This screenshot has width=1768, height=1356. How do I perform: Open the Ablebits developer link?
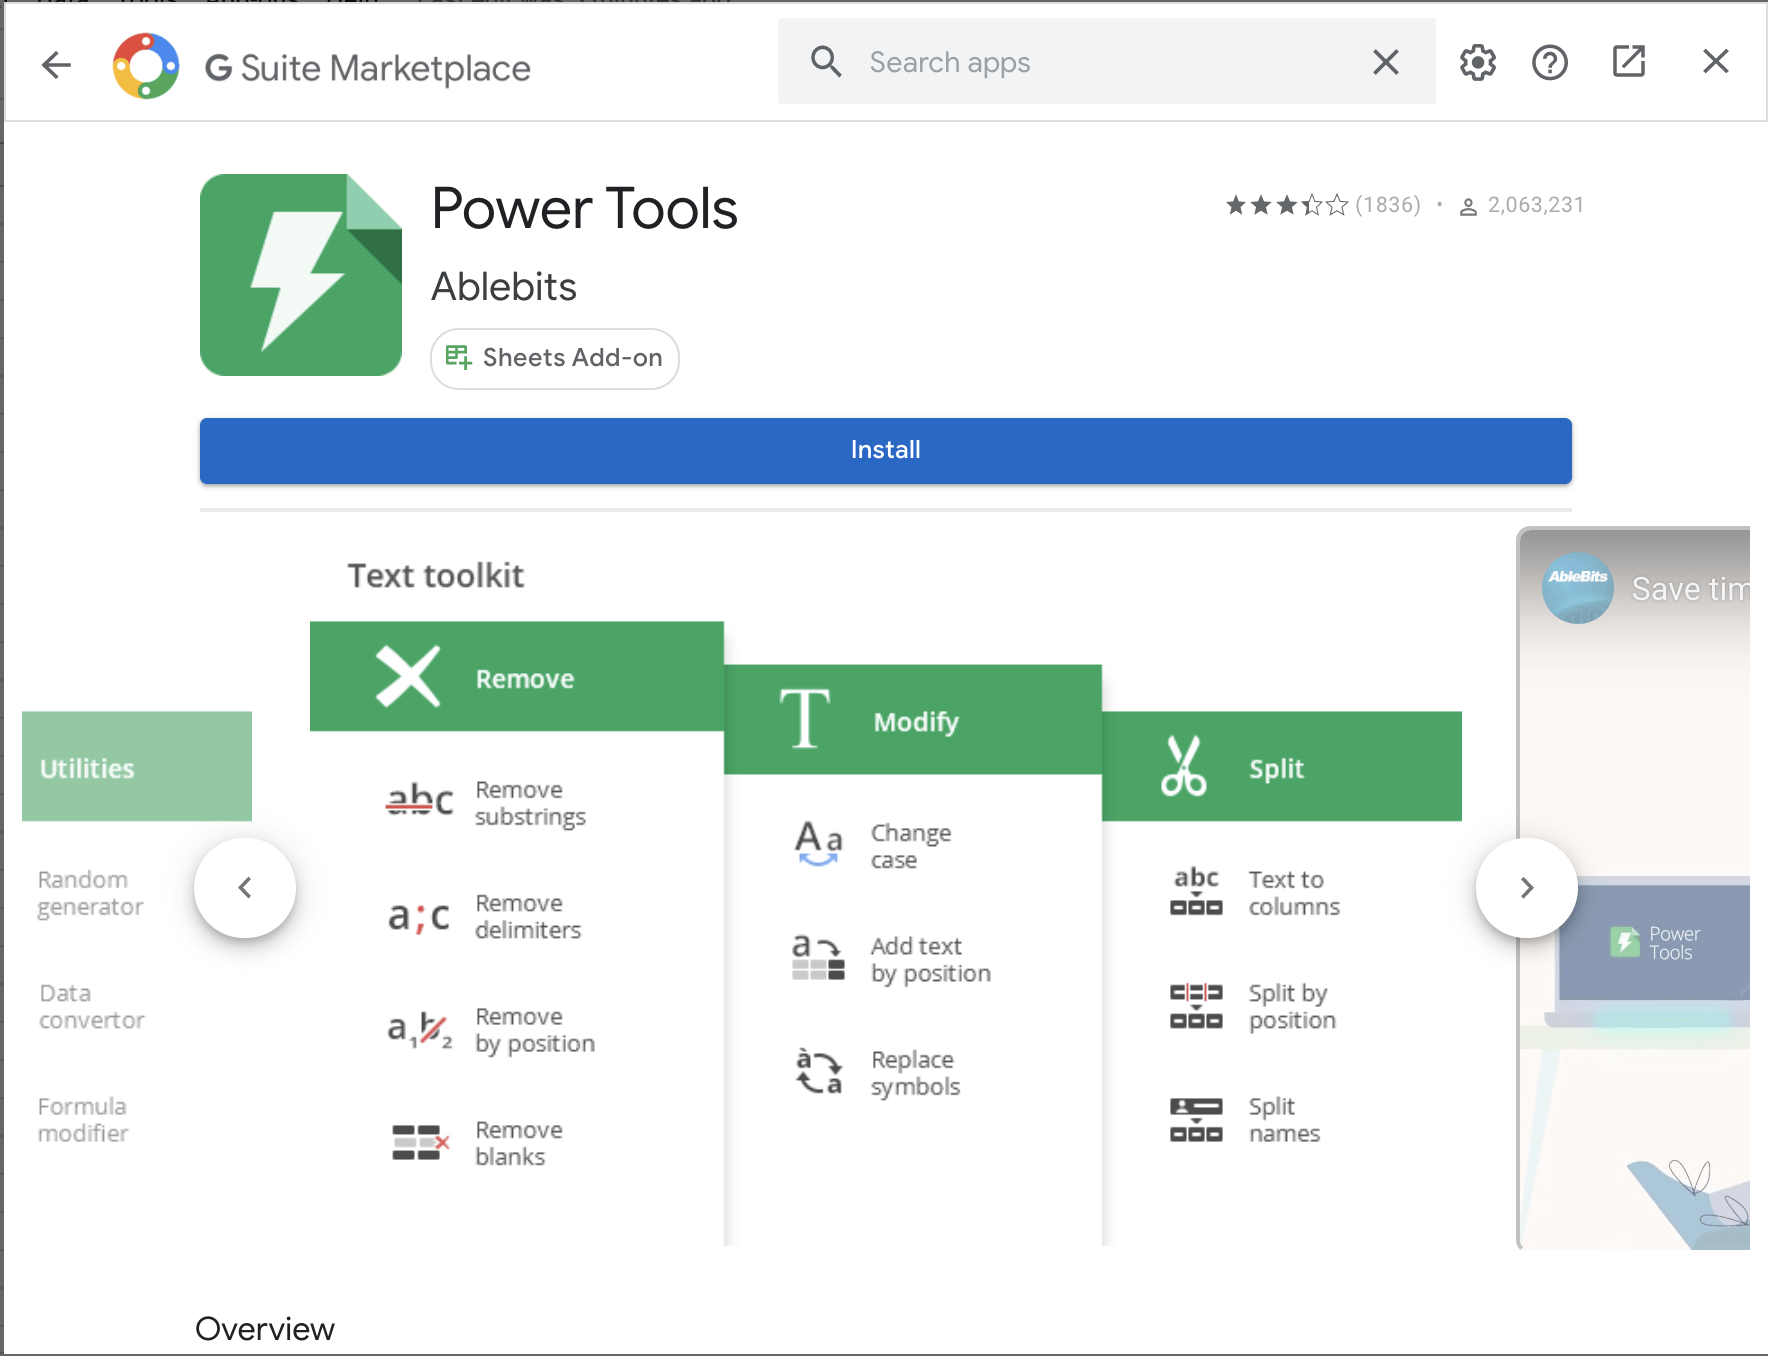coord(504,287)
